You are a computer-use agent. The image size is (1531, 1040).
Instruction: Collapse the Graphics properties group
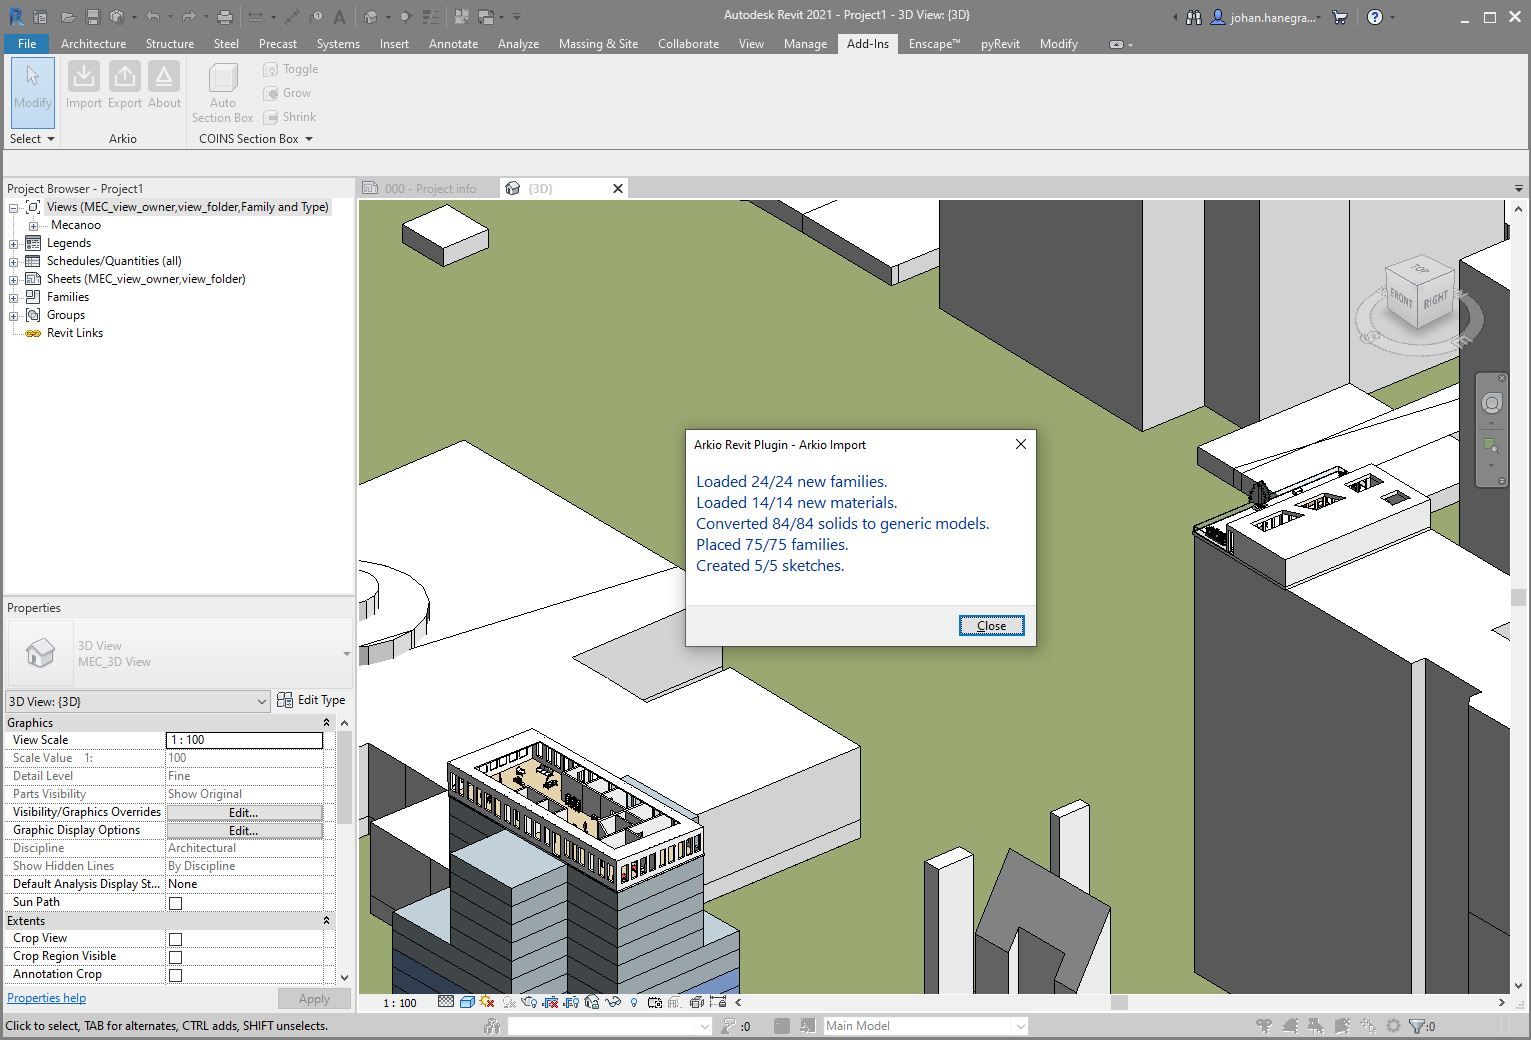[x=326, y=723]
